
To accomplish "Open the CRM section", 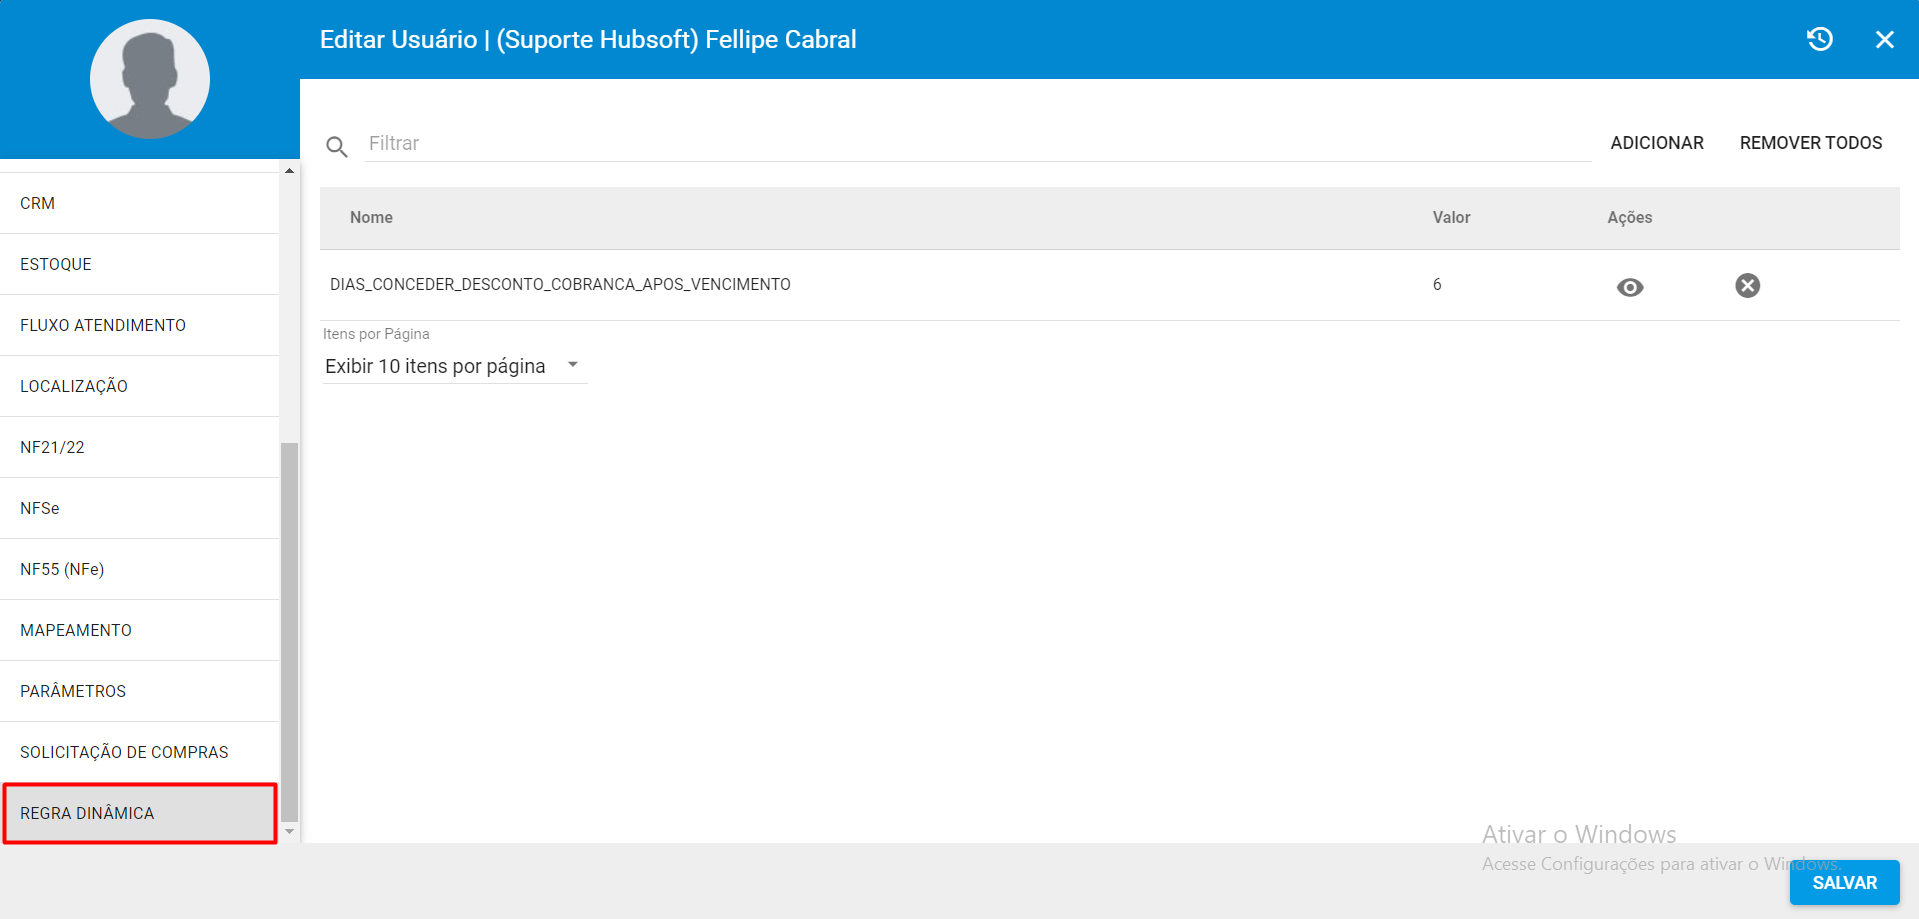I will pos(38,203).
